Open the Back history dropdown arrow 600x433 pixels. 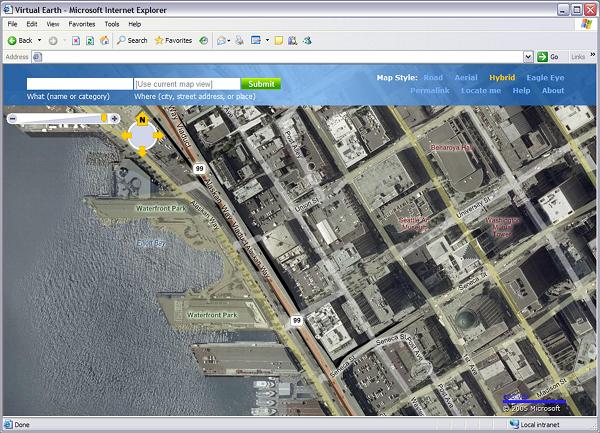click(x=39, y=40)
